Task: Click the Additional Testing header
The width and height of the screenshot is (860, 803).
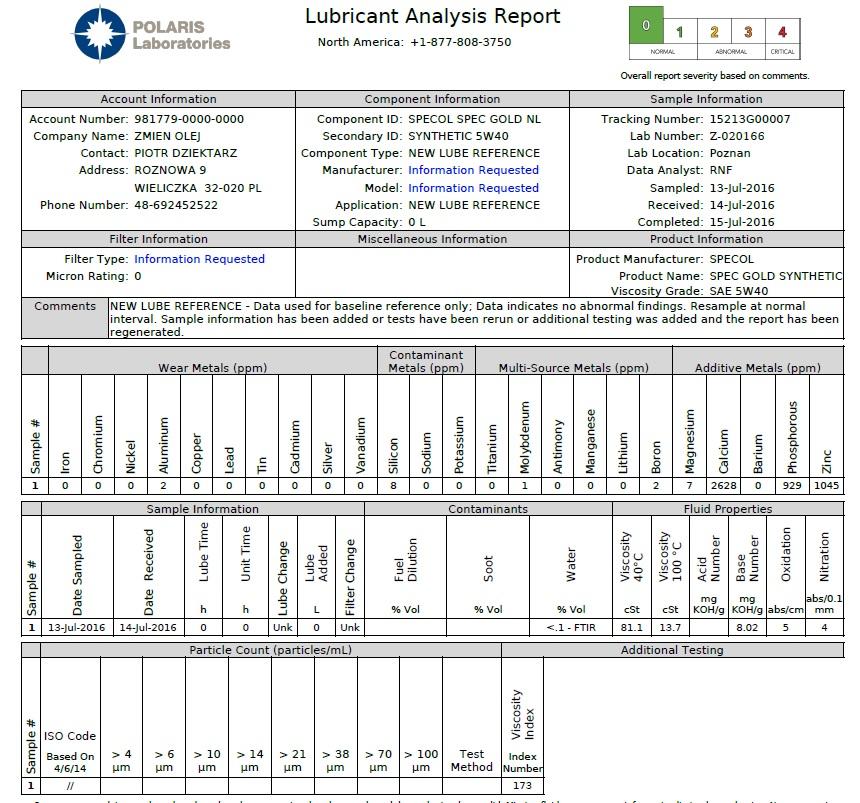Action: tap(672, 650)
